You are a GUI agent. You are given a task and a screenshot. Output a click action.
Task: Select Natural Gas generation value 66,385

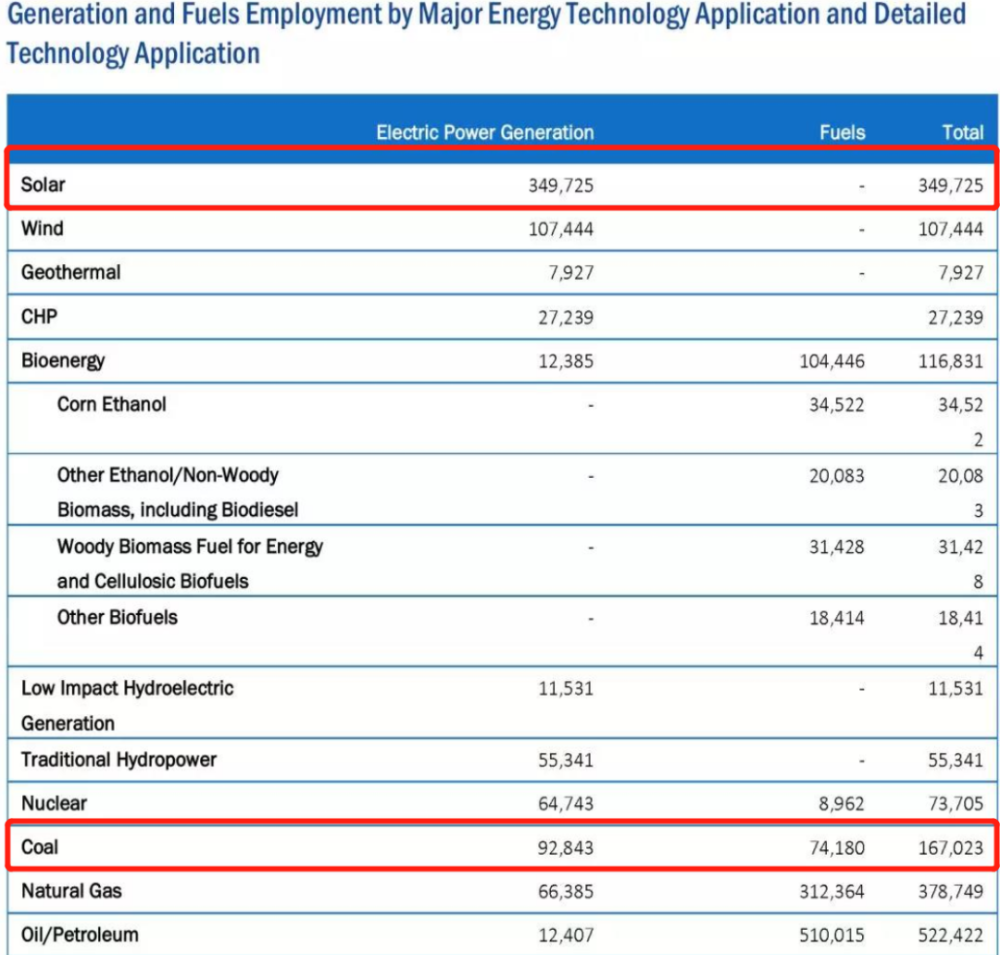pyautogui.click(x=566, y=892)
